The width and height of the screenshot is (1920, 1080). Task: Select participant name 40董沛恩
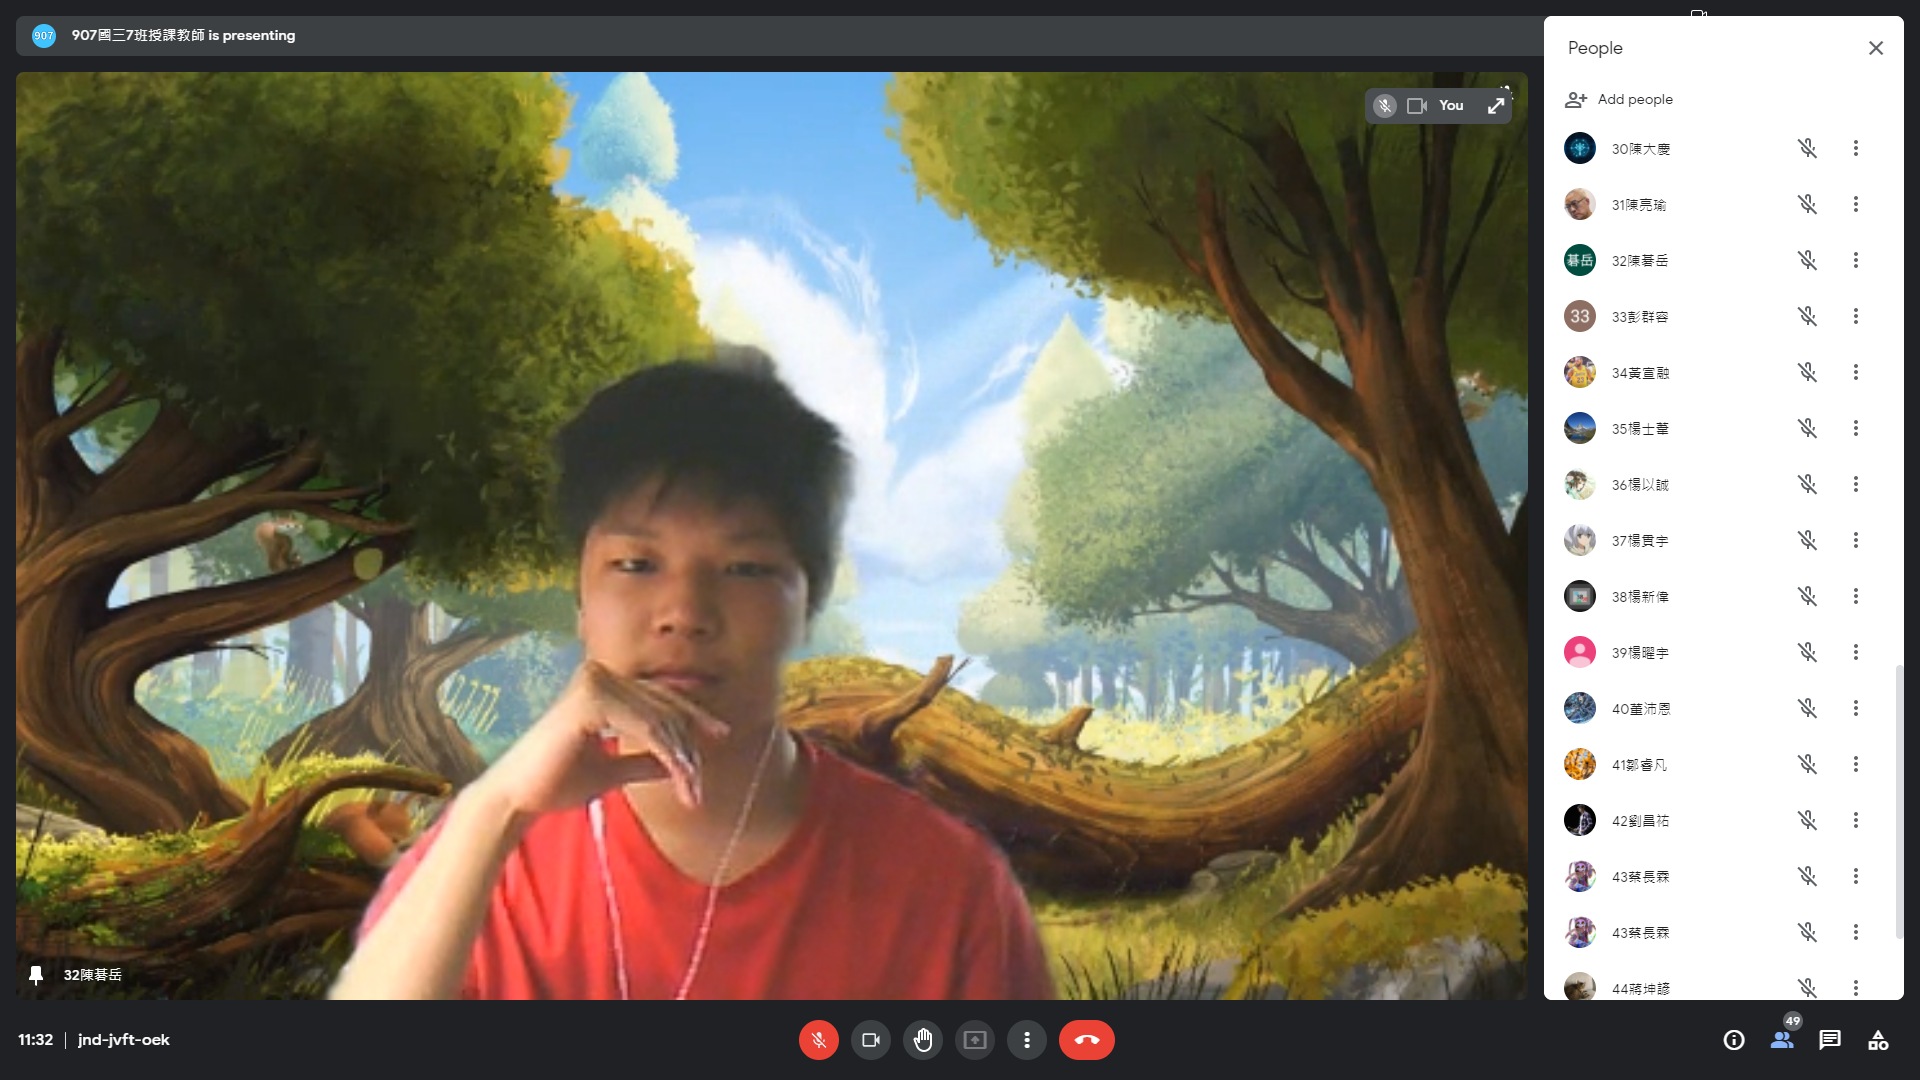1641,709
